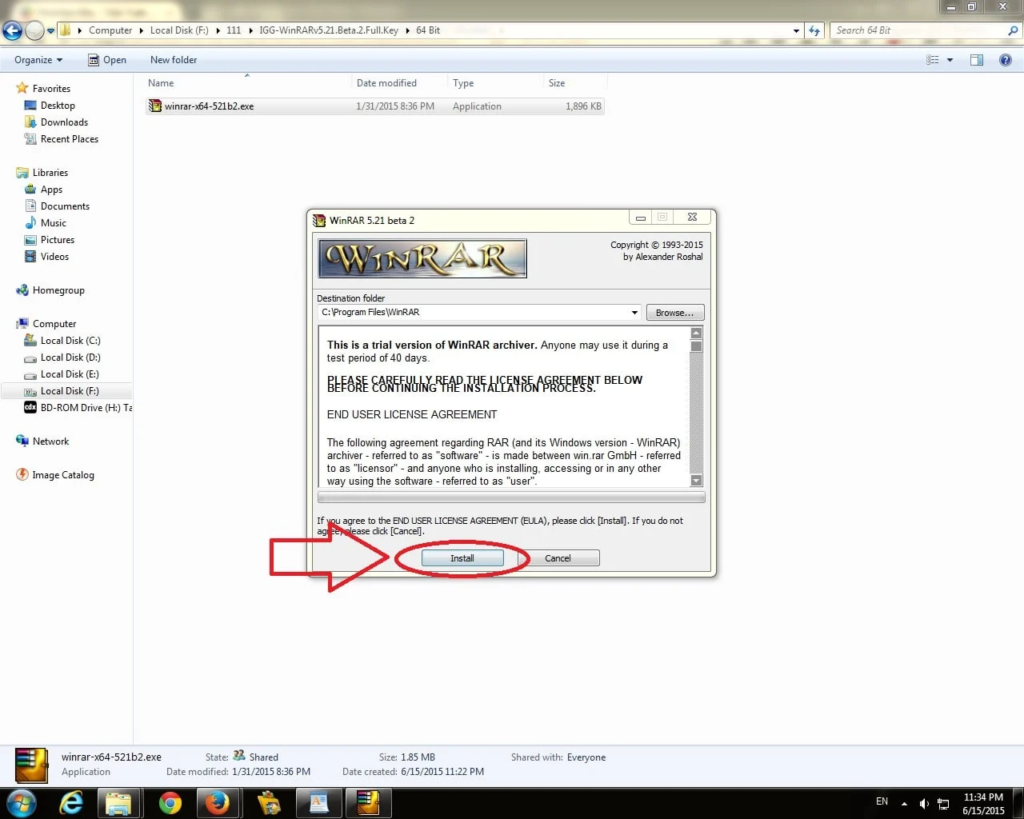
Task: Expand the change view options dropdown
Action: click(x=950, y=60)
